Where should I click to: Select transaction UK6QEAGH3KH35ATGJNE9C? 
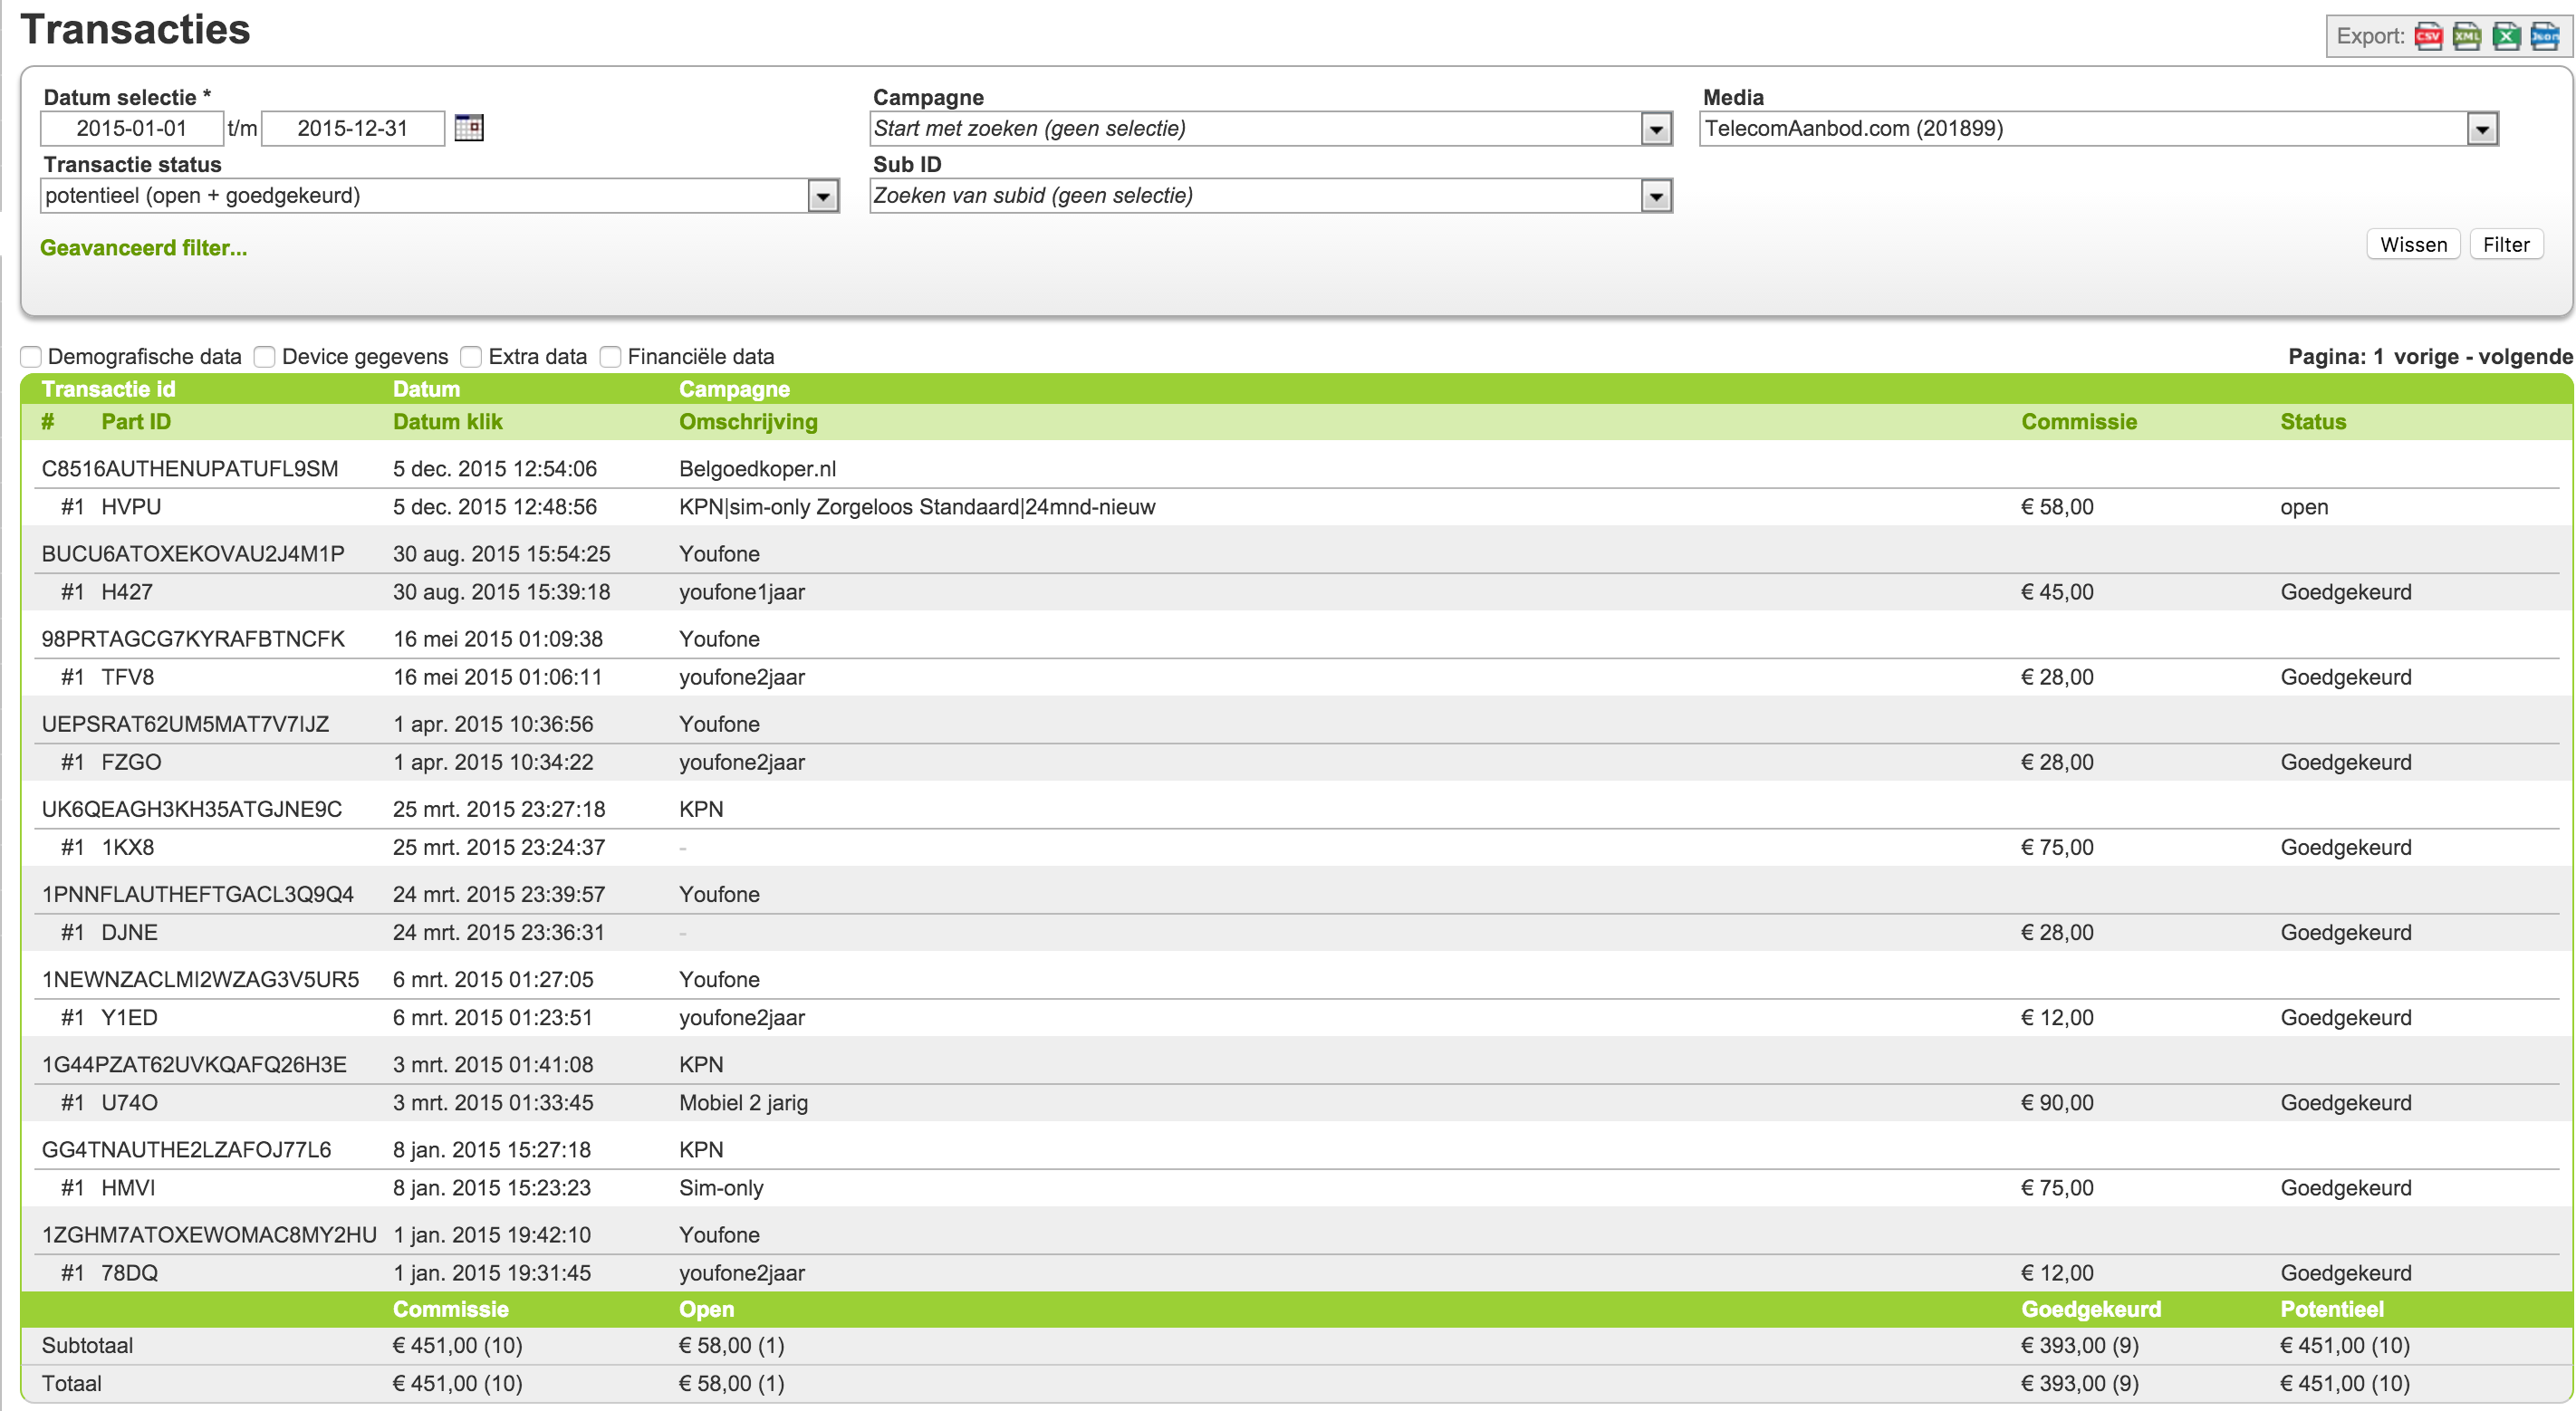click(x=192, y=809)
